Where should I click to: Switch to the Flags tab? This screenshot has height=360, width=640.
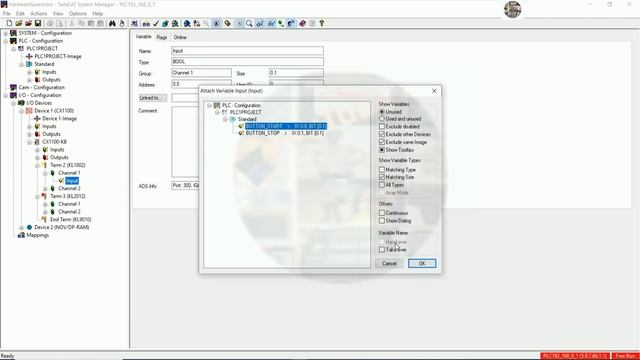coord(162,37)
